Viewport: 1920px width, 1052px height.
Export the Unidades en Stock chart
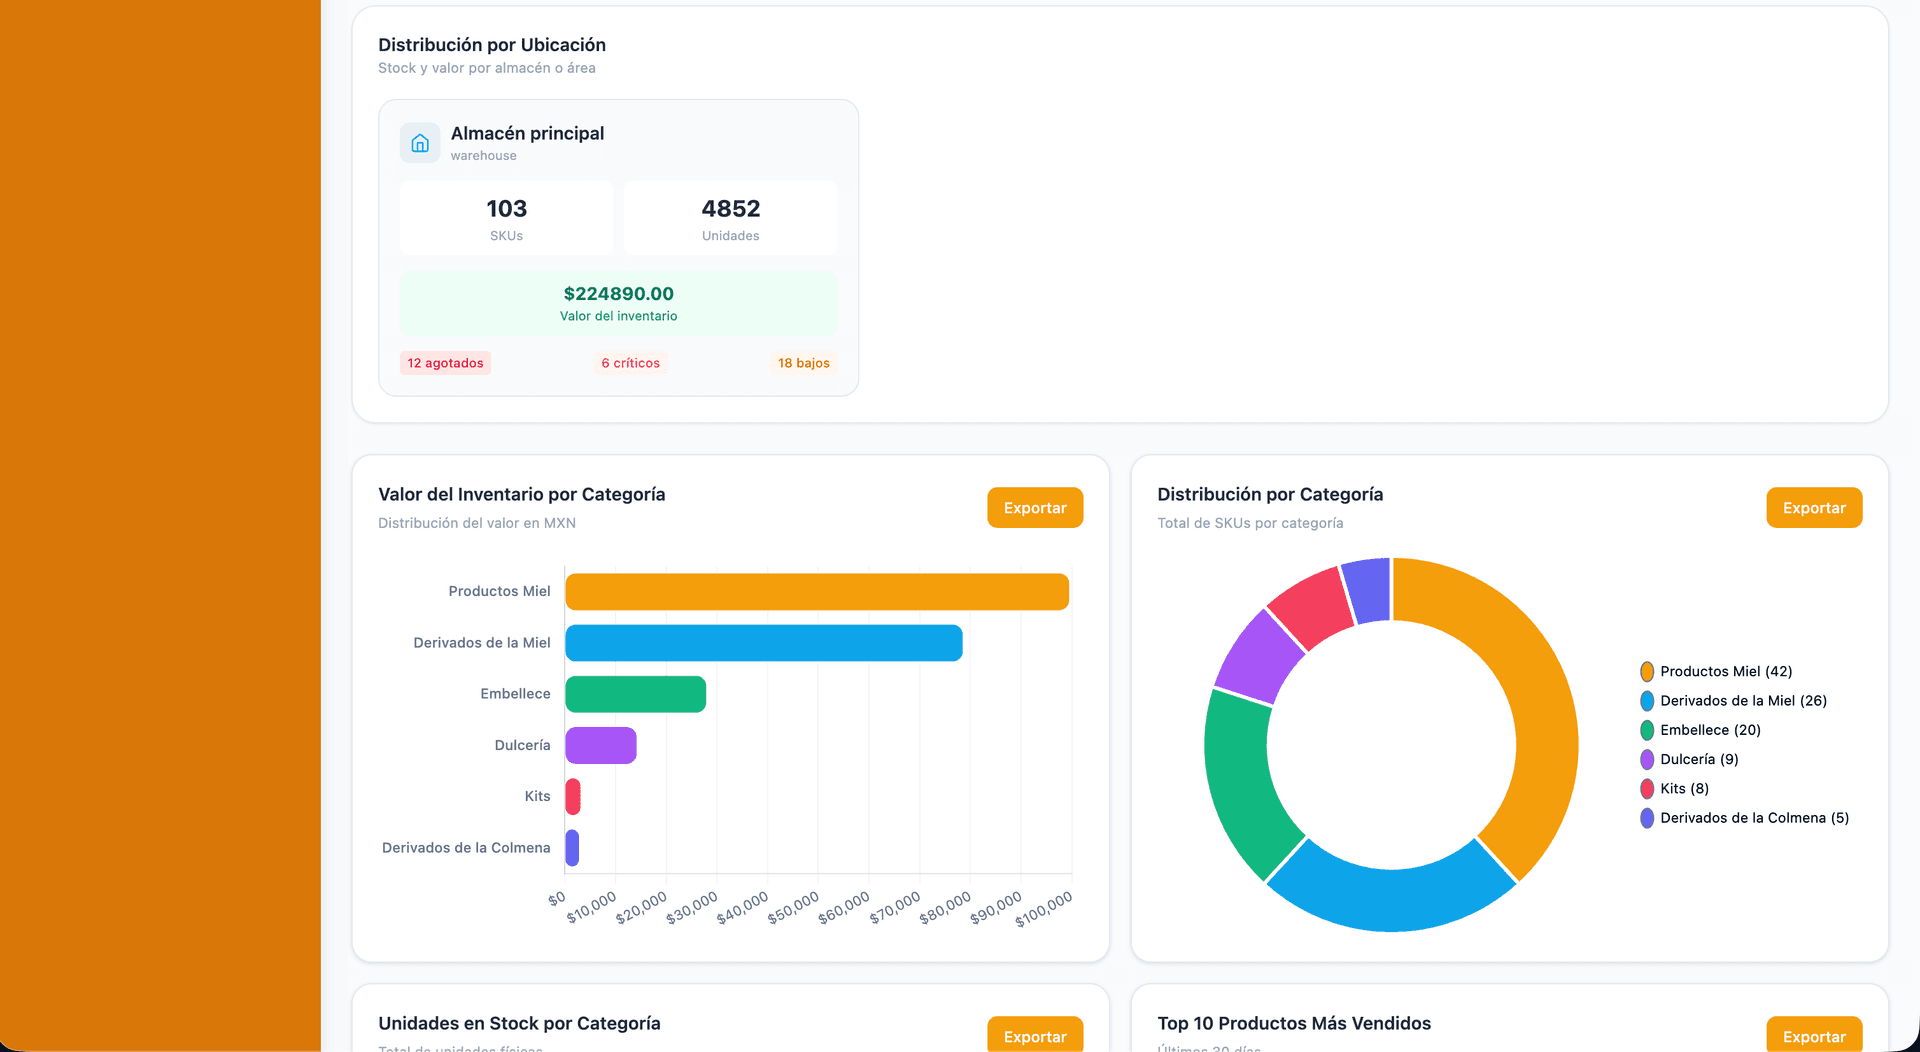click(x=1034, y=1036)
